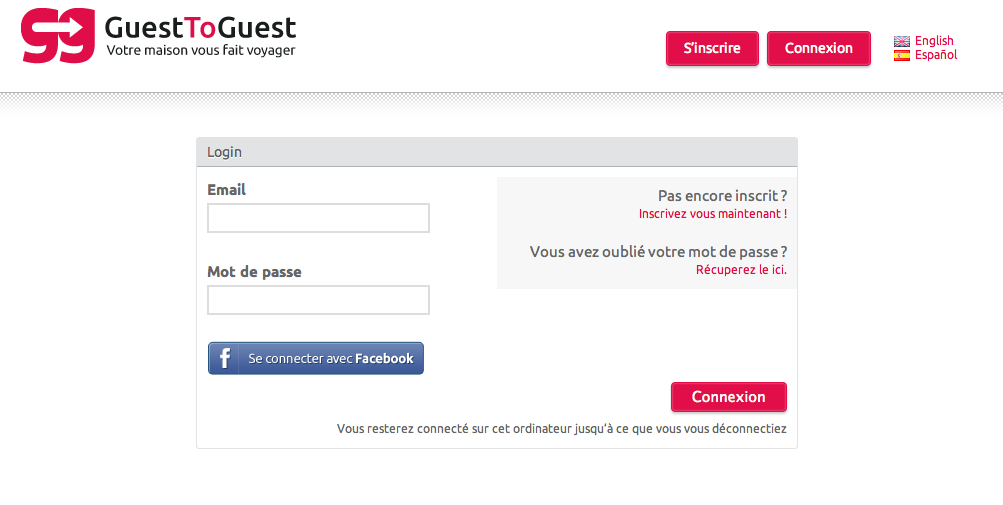Click the British flag icon
The width and height of the screenshot is (1003, 505).
pyautogui.click(x=902, y=41)
